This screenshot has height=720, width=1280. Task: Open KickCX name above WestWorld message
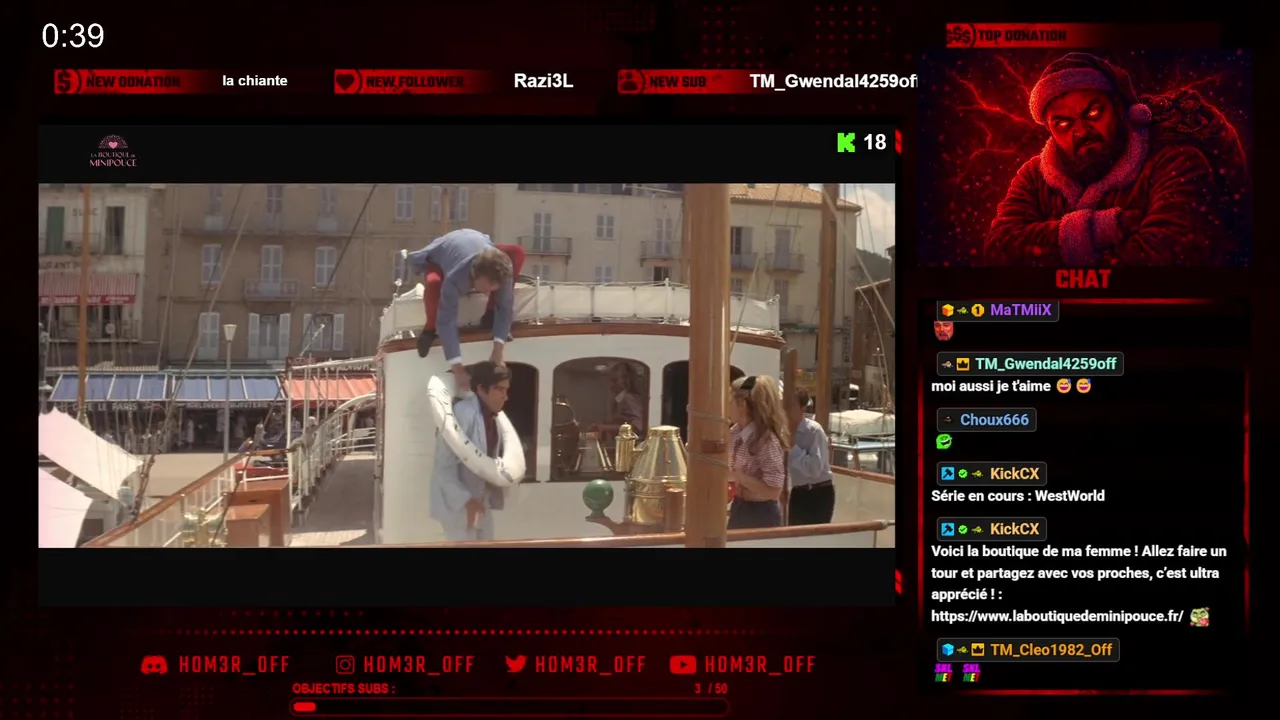[1014, 474]
